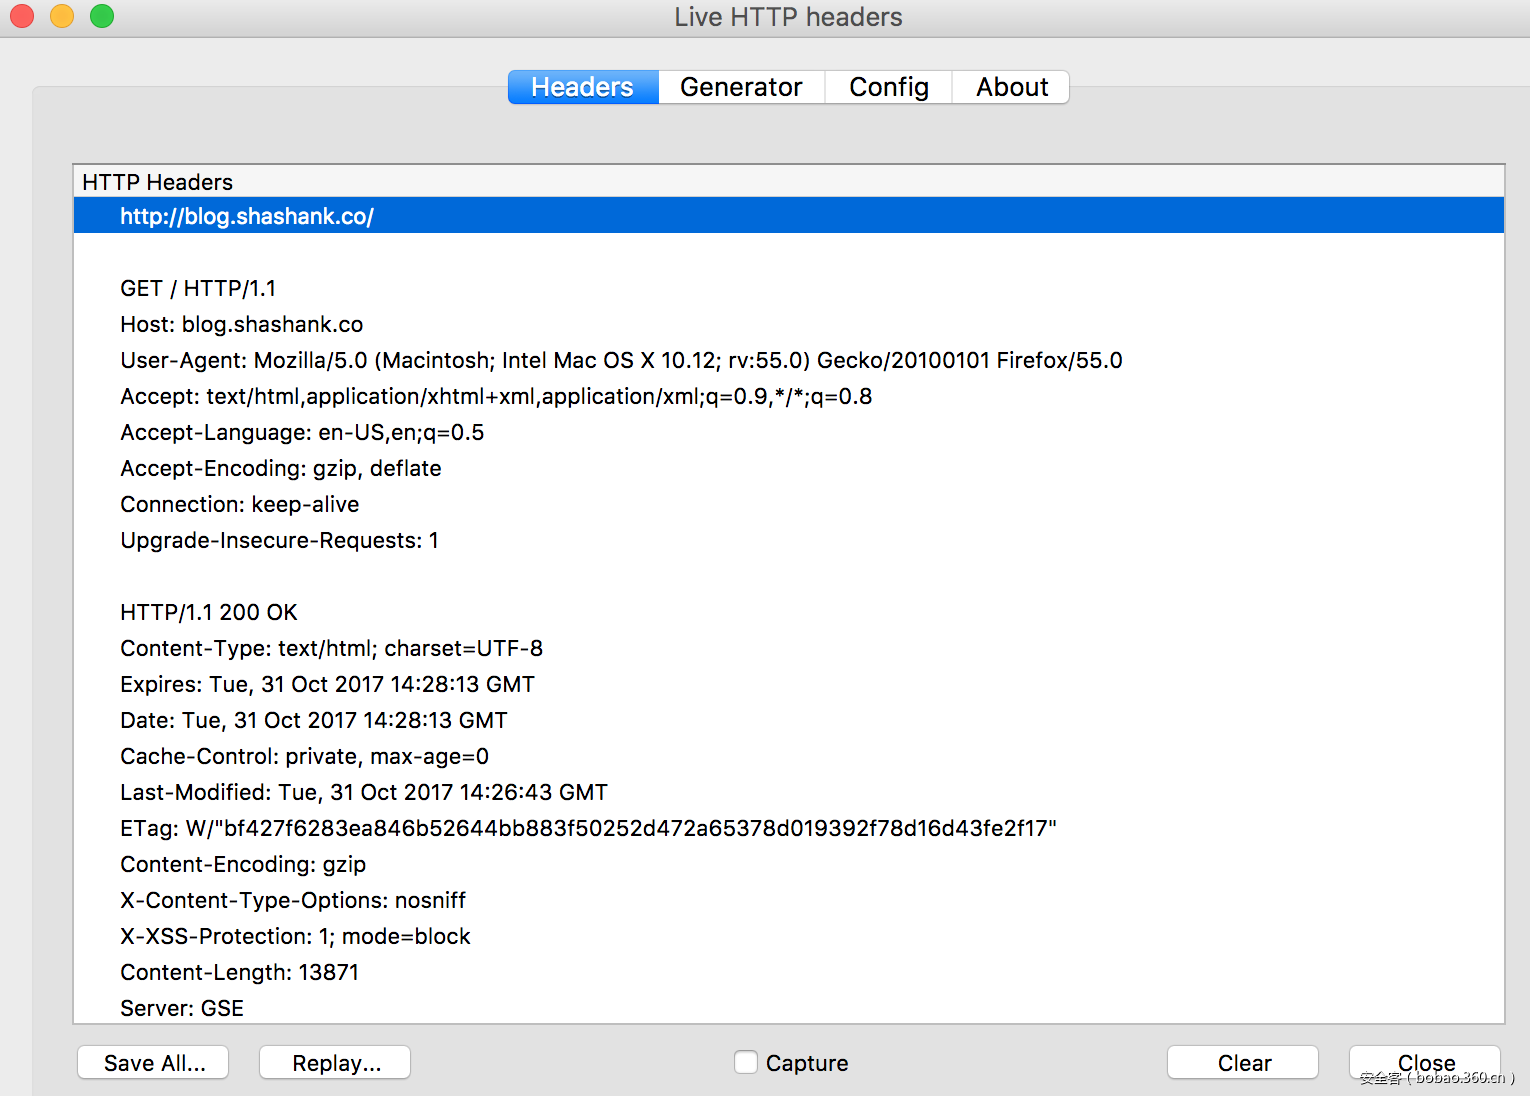
Task: Select the GET / HTTP/1.1 request line
Action: pos(198,288)
